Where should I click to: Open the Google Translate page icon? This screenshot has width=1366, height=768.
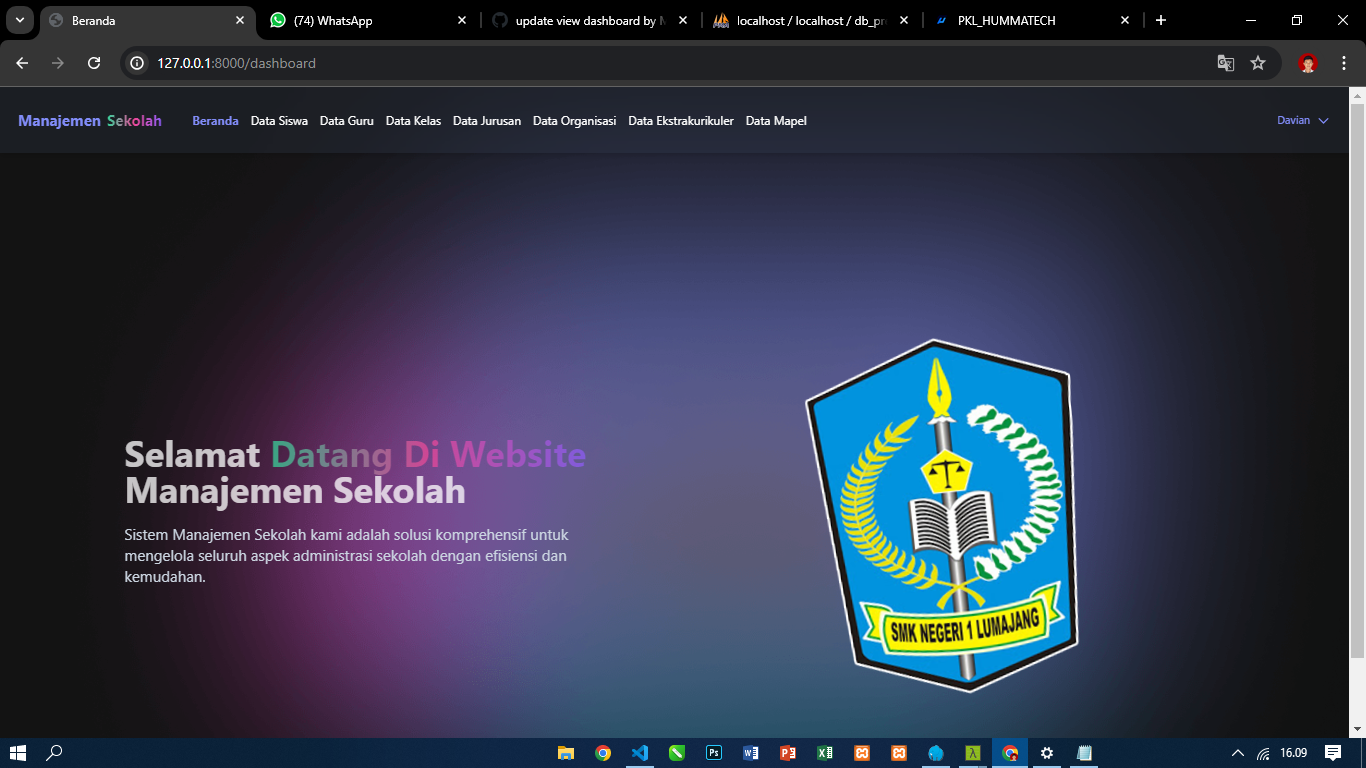(x=1225, y=63)
